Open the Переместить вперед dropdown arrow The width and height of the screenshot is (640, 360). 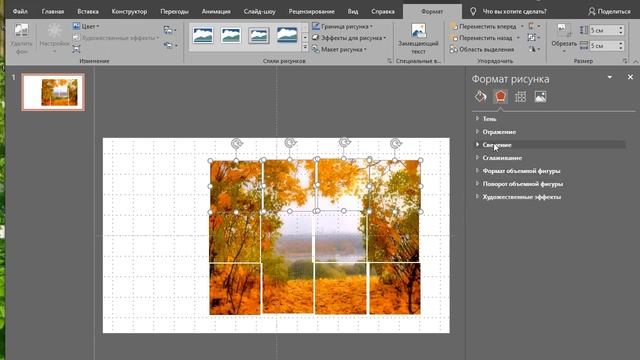[522, 27]
